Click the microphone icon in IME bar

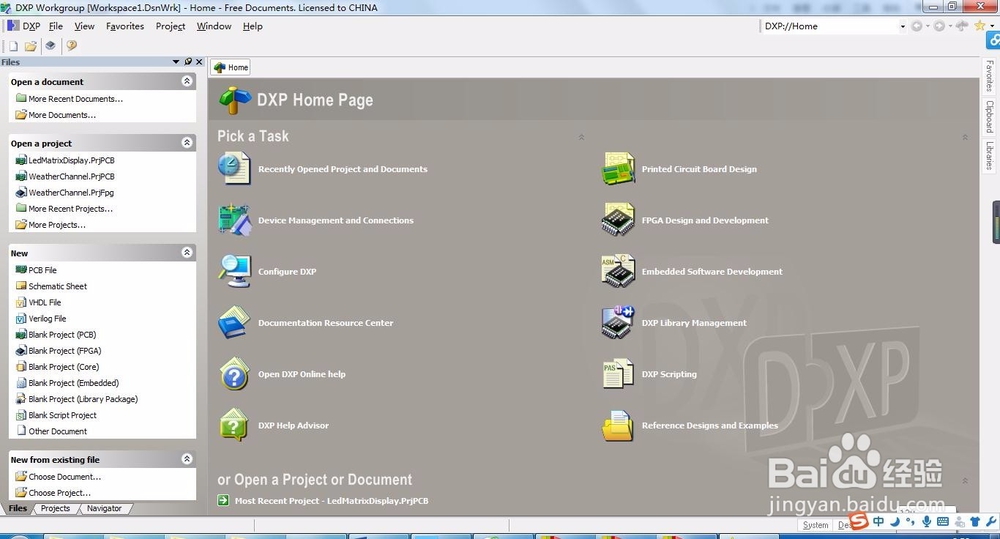(927, 521)
